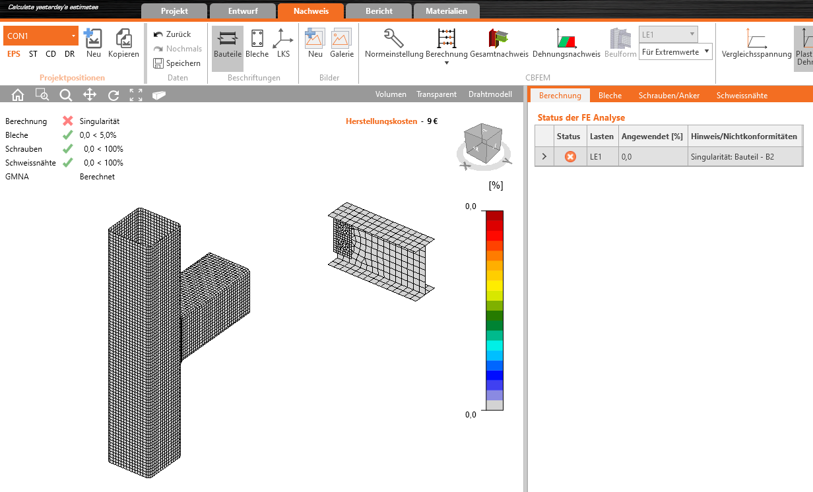Select the pan view tool
Viewport: 813px width, 492px height.
90,95
